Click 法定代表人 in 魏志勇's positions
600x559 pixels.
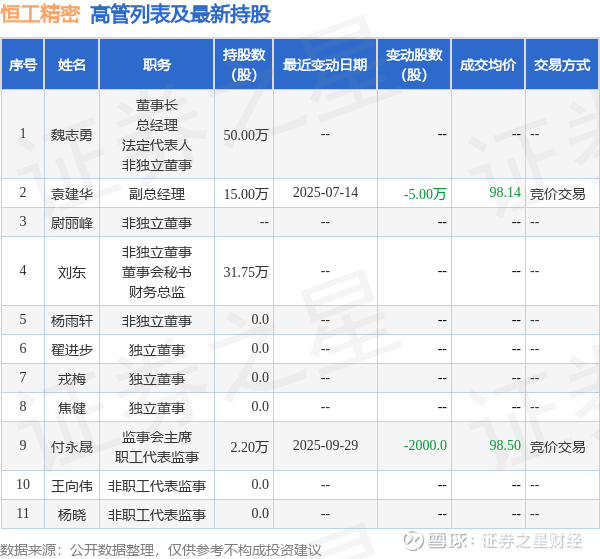coord(157,145)
